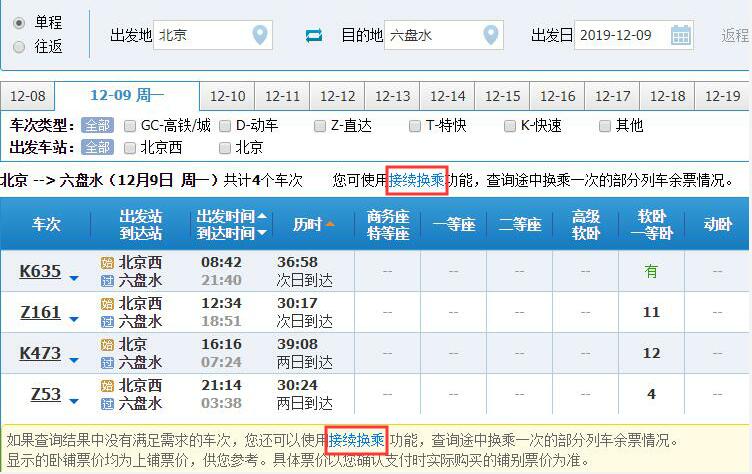Switch to the 12-10 date tab
The width and height of the screenshot is (752, 474).
(x=227, y=96)
